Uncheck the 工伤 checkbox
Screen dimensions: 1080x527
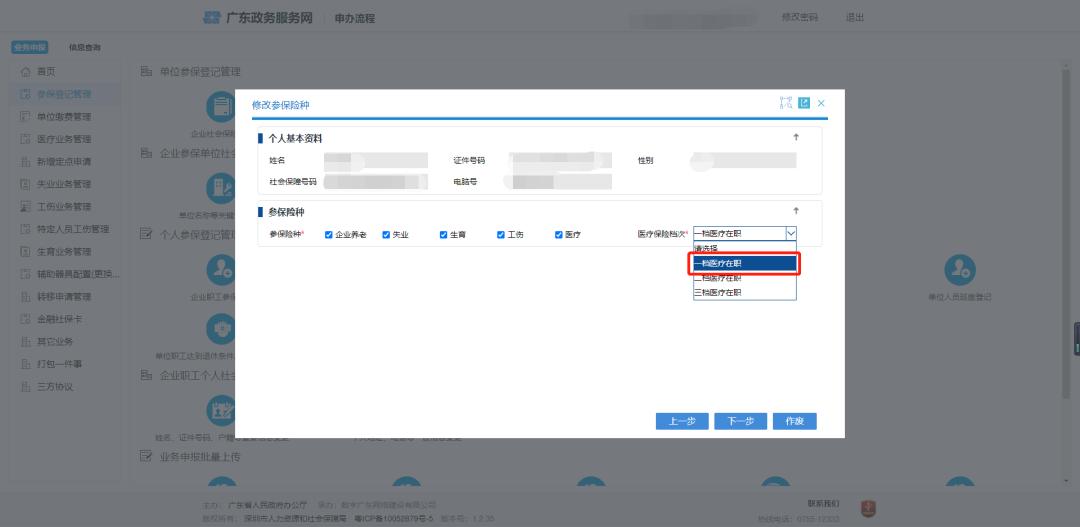[x=501, y=234]
